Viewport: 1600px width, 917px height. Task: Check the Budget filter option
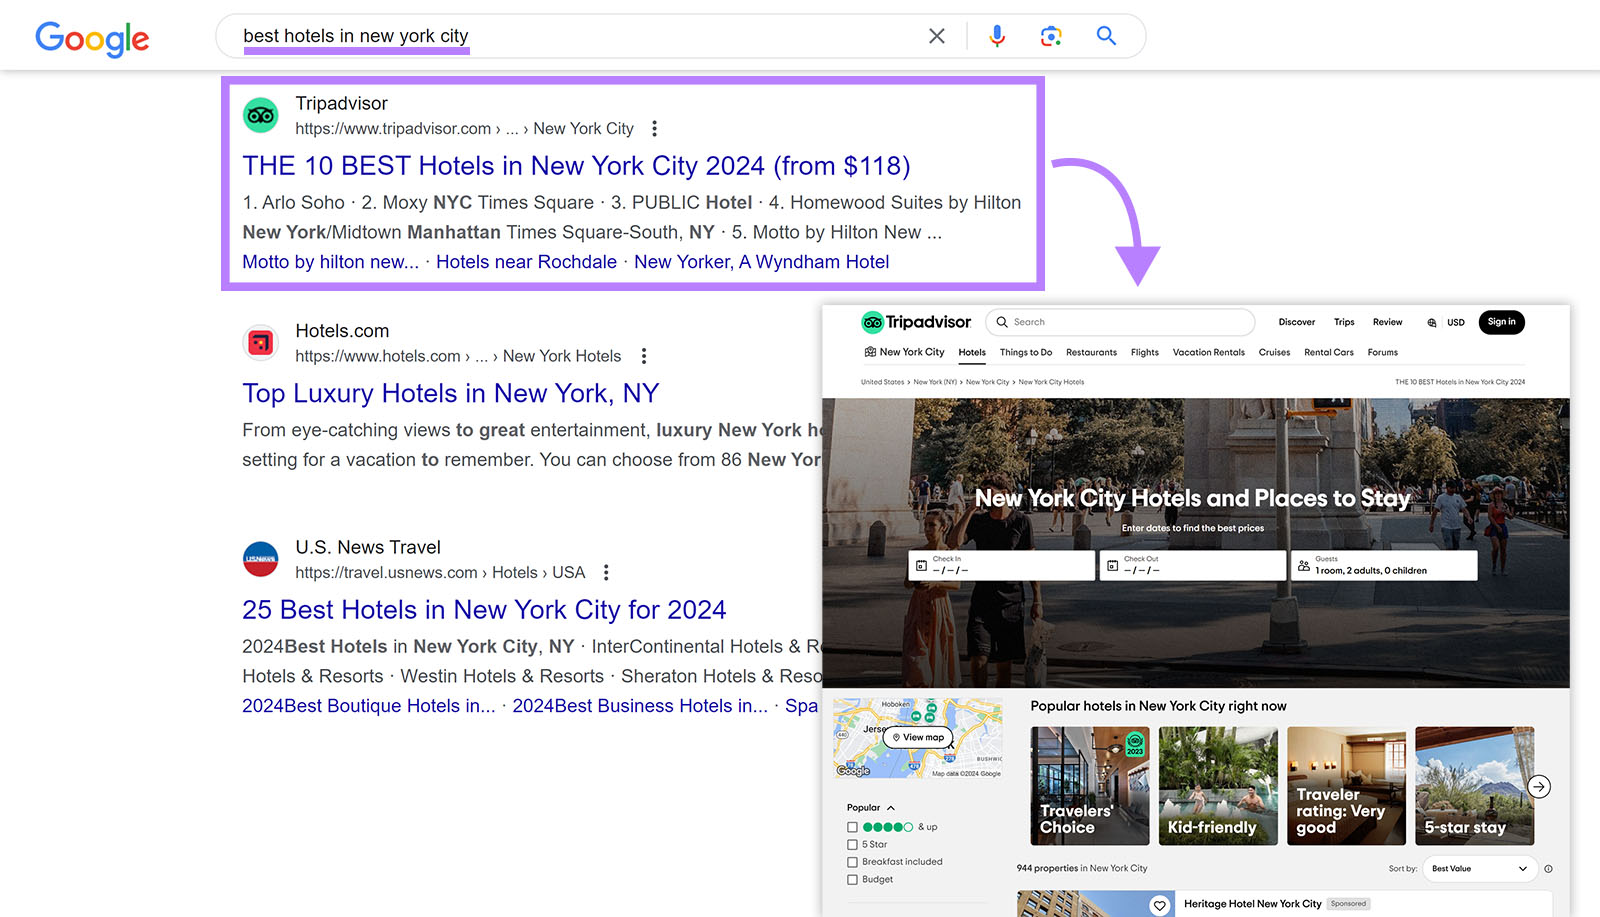click(852, 879)
